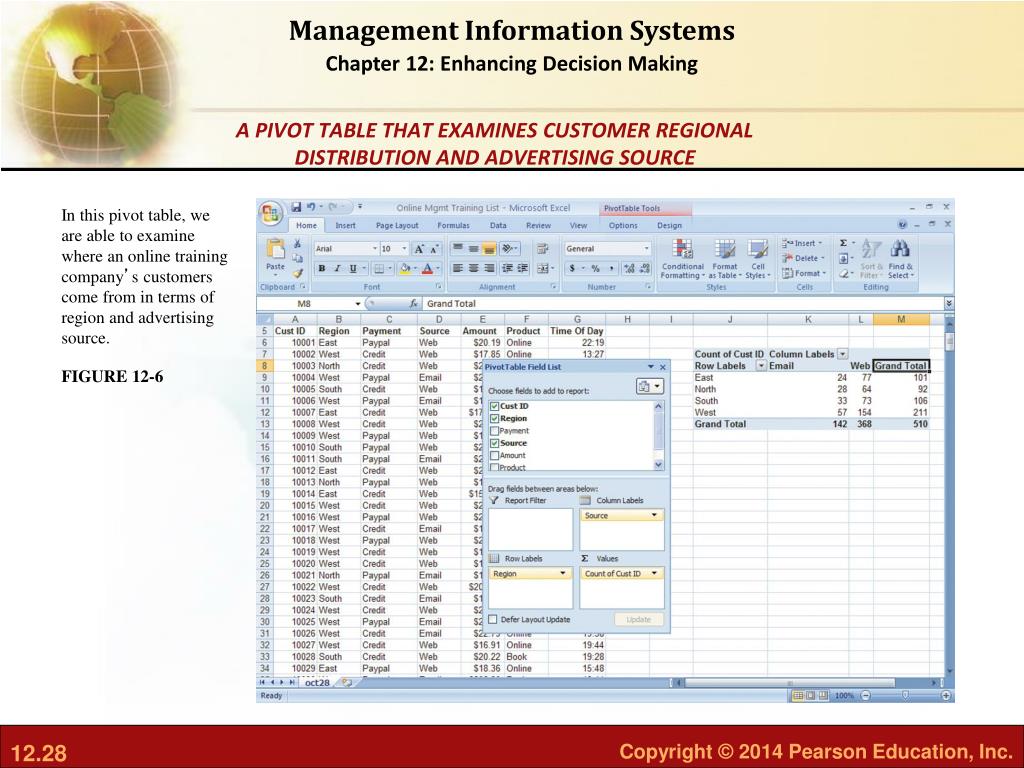
Task: Open the font size dropdown
Action: [x=404, y=249]
